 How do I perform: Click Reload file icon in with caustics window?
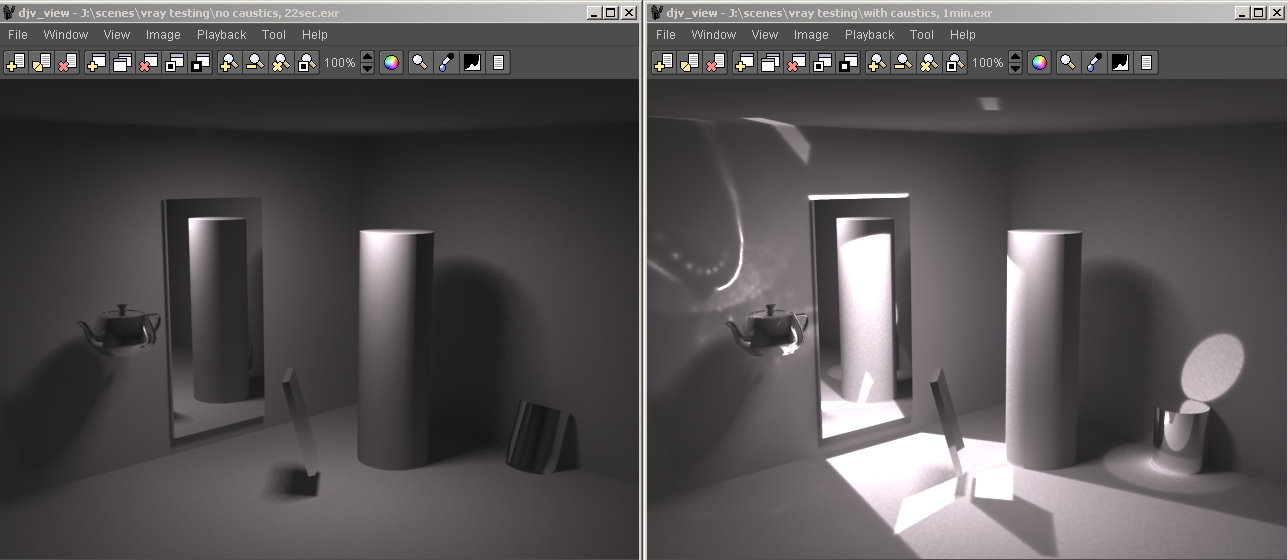click(x=689, y=62)
